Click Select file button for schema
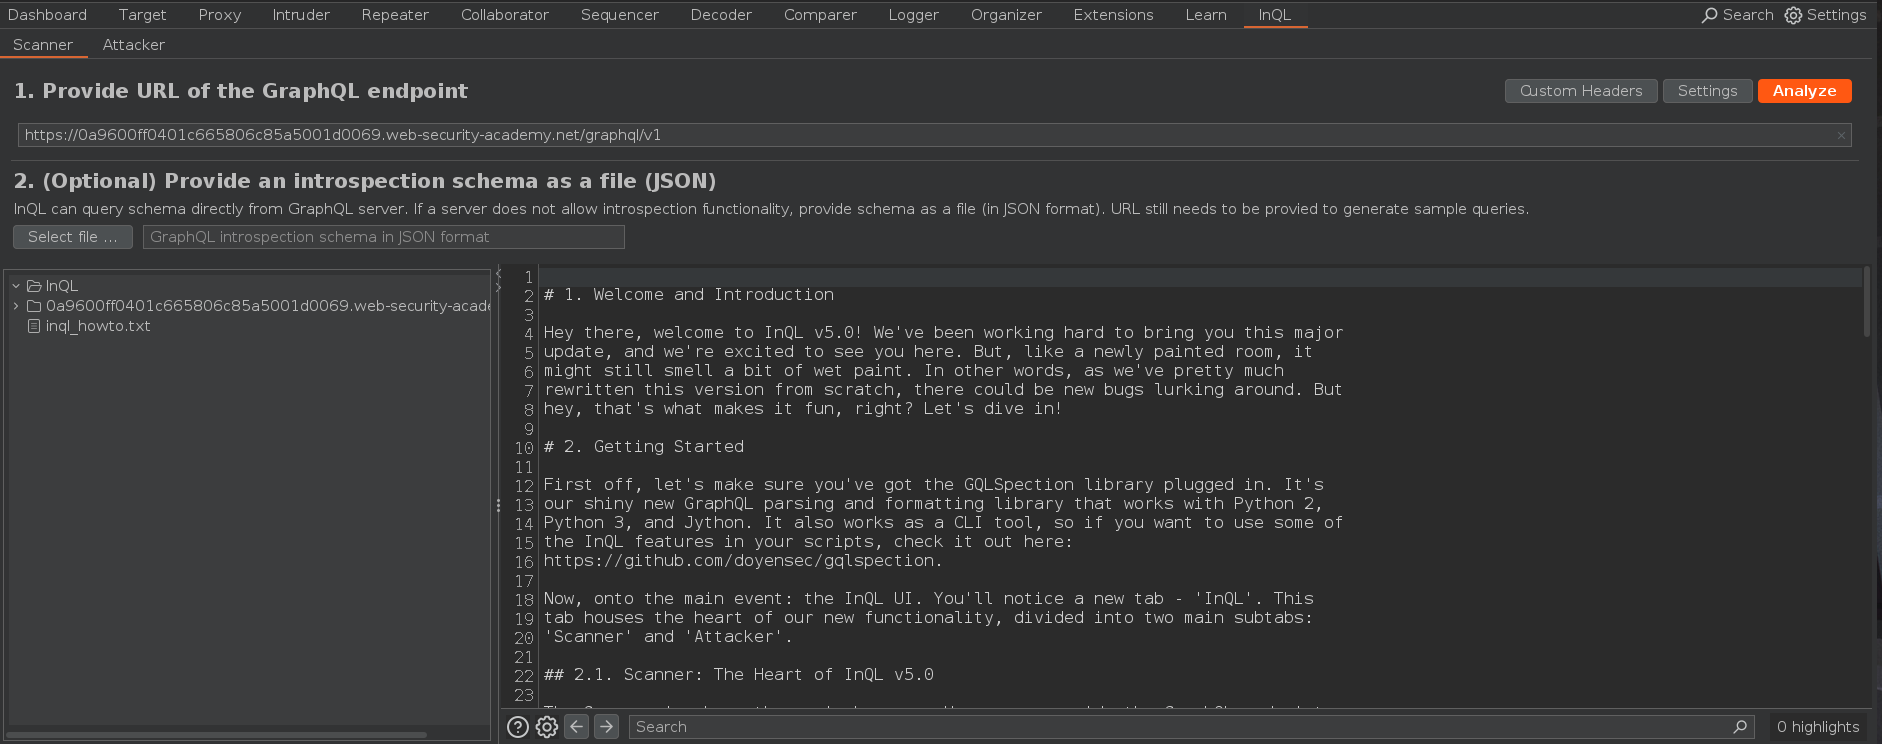Viewport: 1882px width, 744px height. pos(73,237)
